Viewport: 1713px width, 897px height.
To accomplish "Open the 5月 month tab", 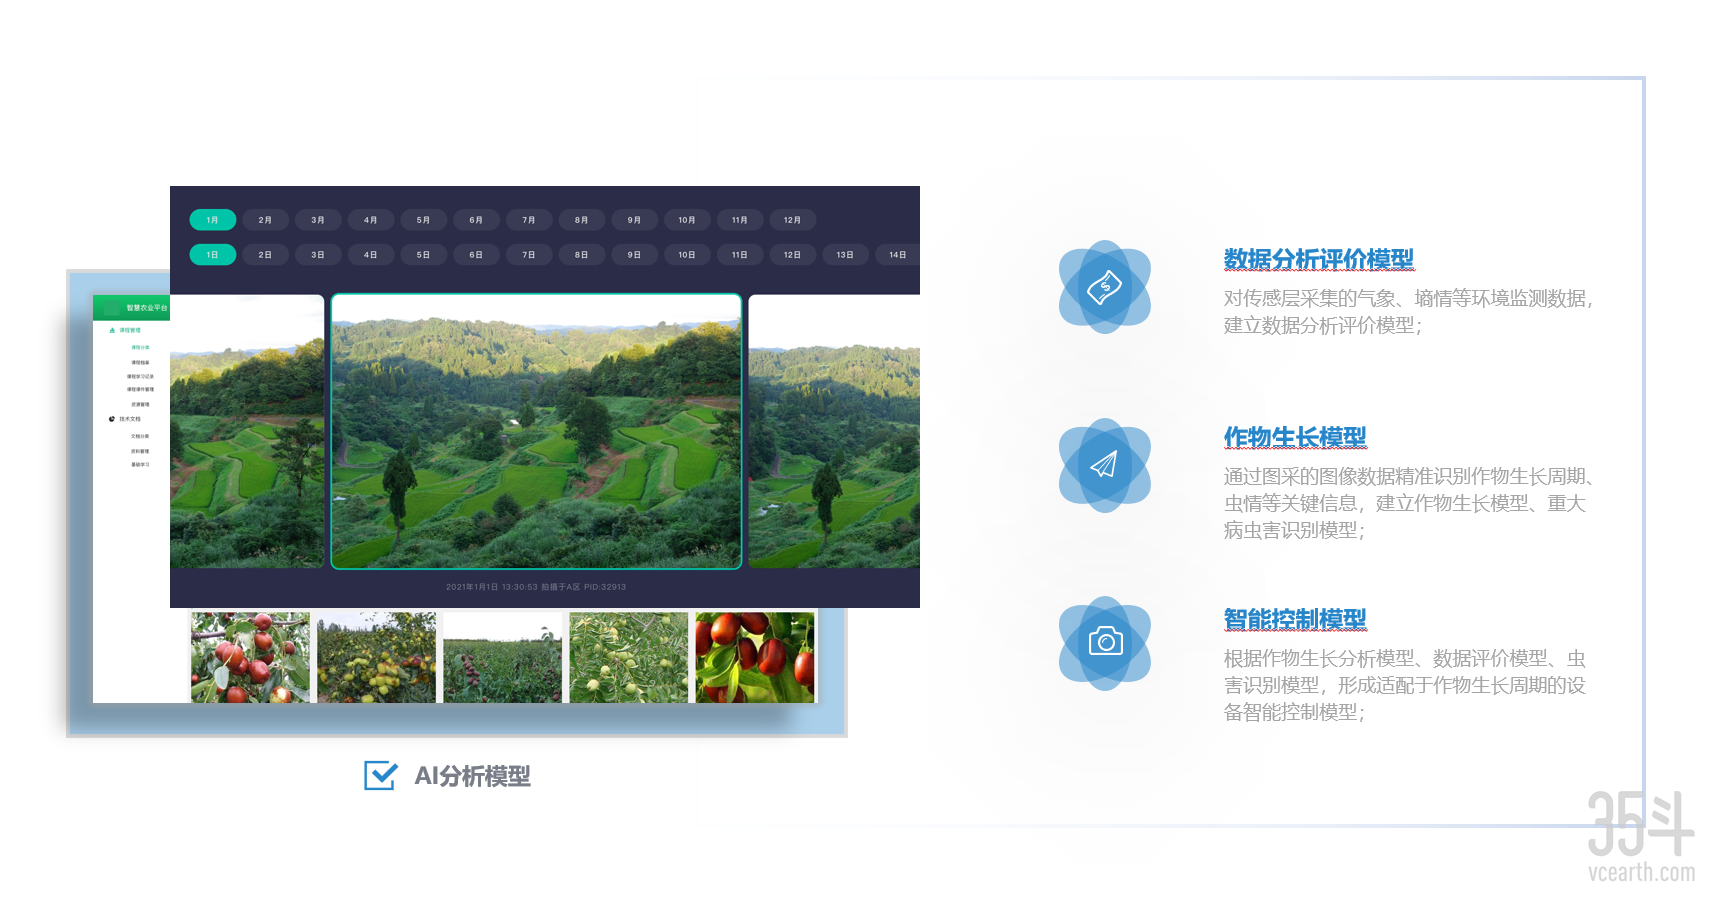I will tap(424, 220).
